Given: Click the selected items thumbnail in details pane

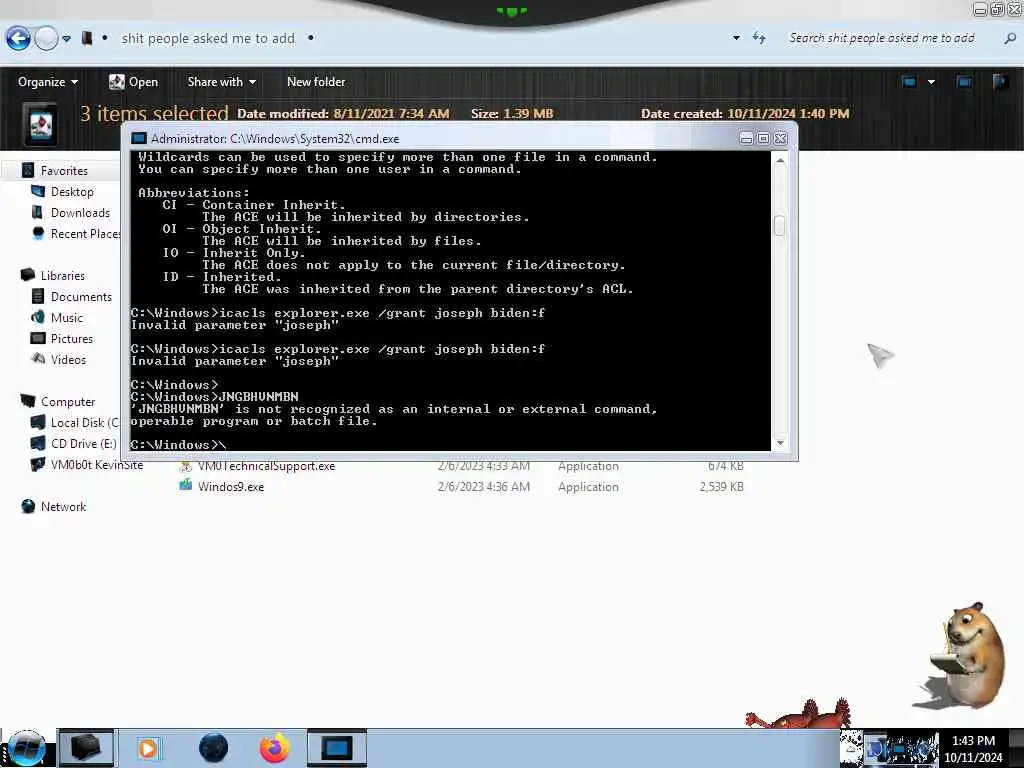Looking at the screenshot, I should (x=40, y=123).
